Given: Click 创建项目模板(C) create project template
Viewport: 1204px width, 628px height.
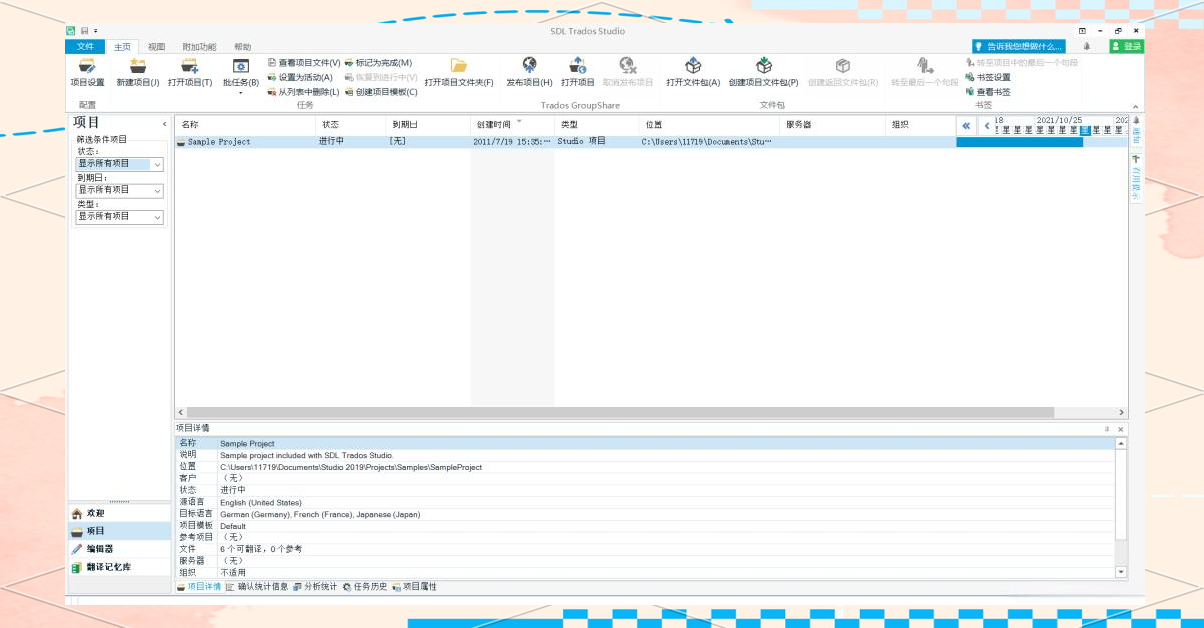Looking at the screenshot, I should (381, 92).
